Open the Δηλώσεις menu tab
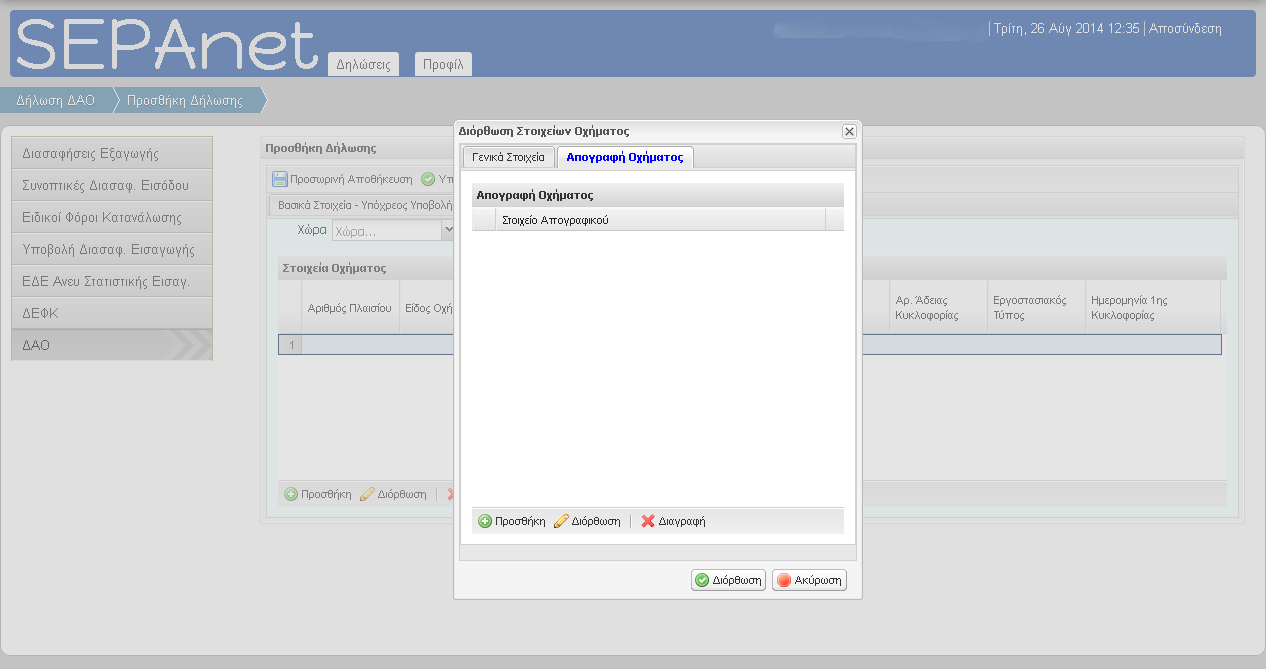The image size is (1266, 669). tap(363, 64)
